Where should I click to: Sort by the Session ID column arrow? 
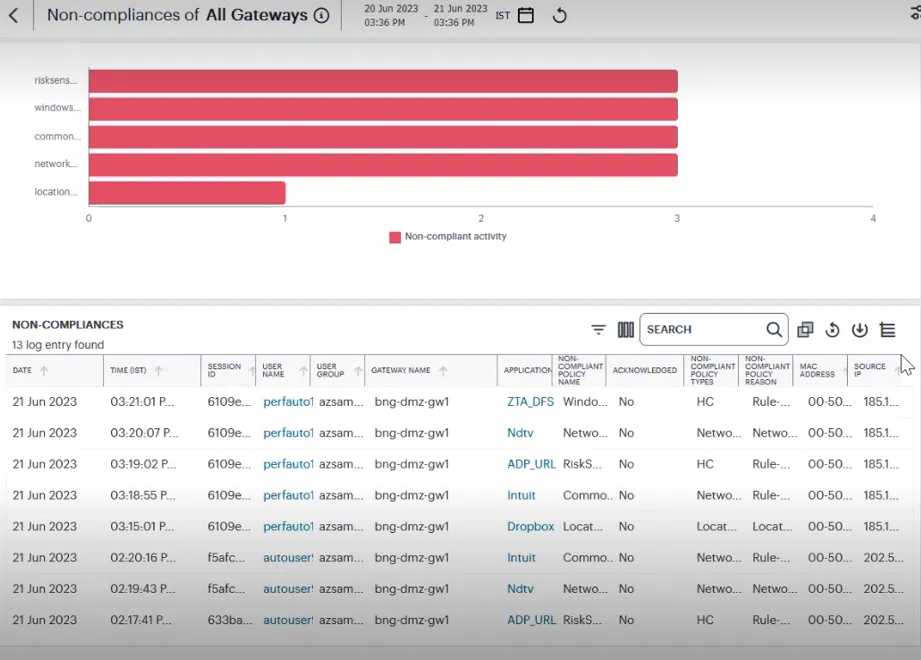[252, 371]
